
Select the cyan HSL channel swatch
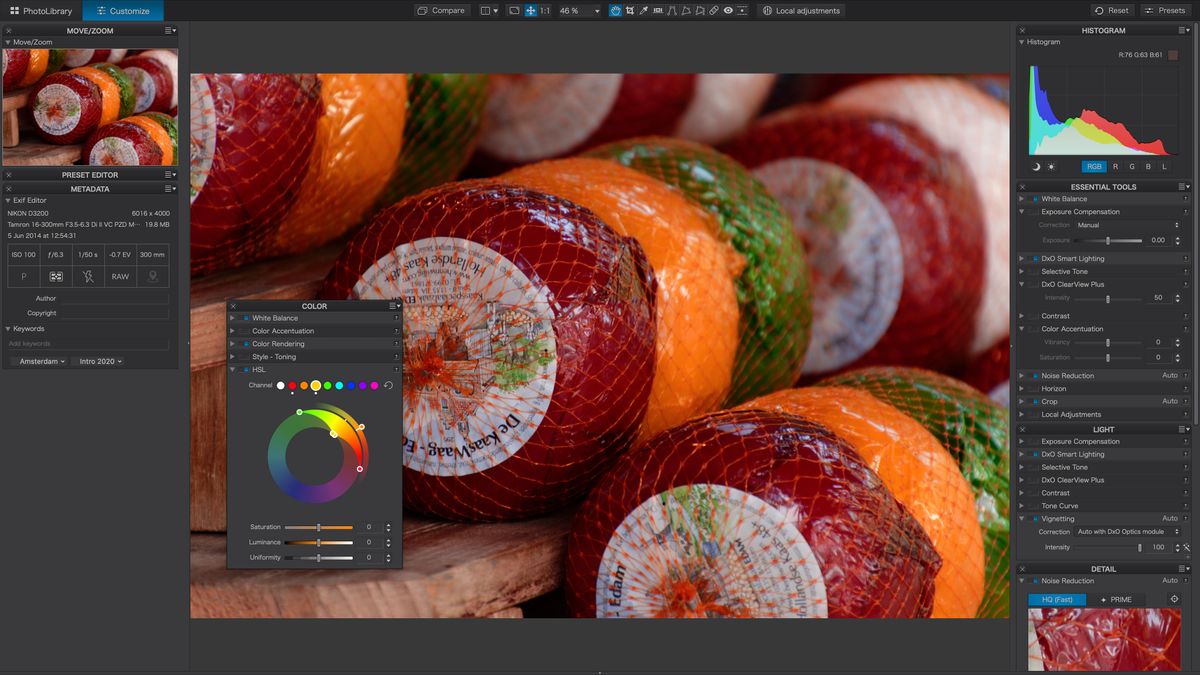[339, 385]
